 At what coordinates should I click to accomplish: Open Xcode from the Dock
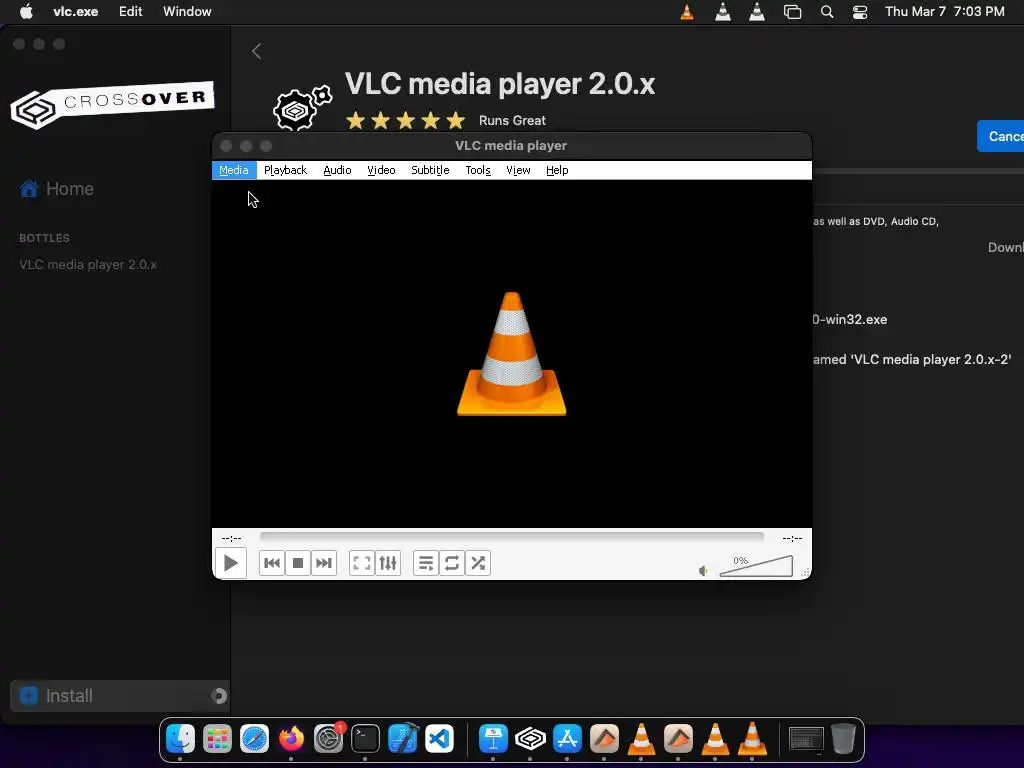[x=402, y=739]
